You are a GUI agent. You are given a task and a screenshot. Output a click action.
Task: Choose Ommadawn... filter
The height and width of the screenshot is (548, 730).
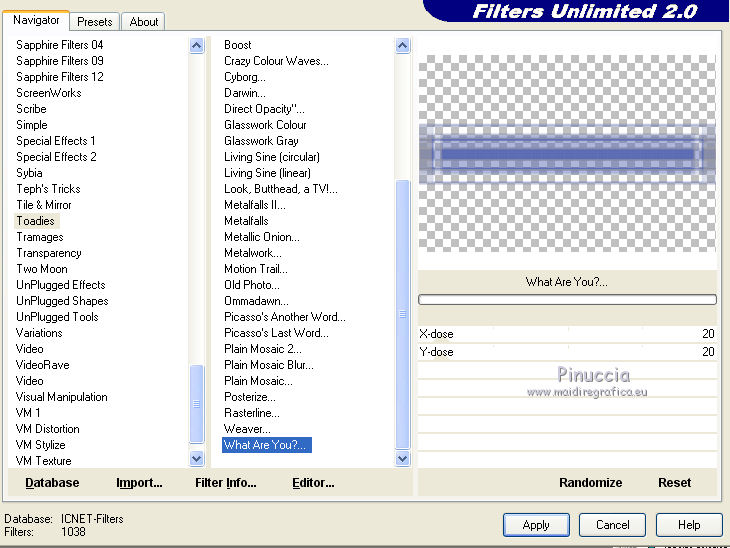(x=257, y=301)
